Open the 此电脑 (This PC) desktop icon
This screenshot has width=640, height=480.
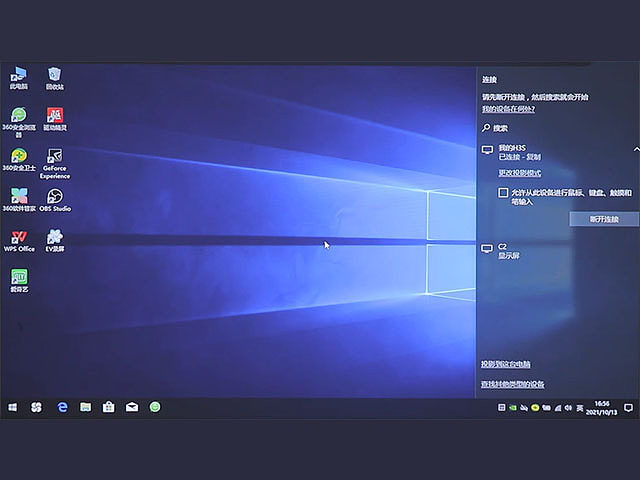19,78
